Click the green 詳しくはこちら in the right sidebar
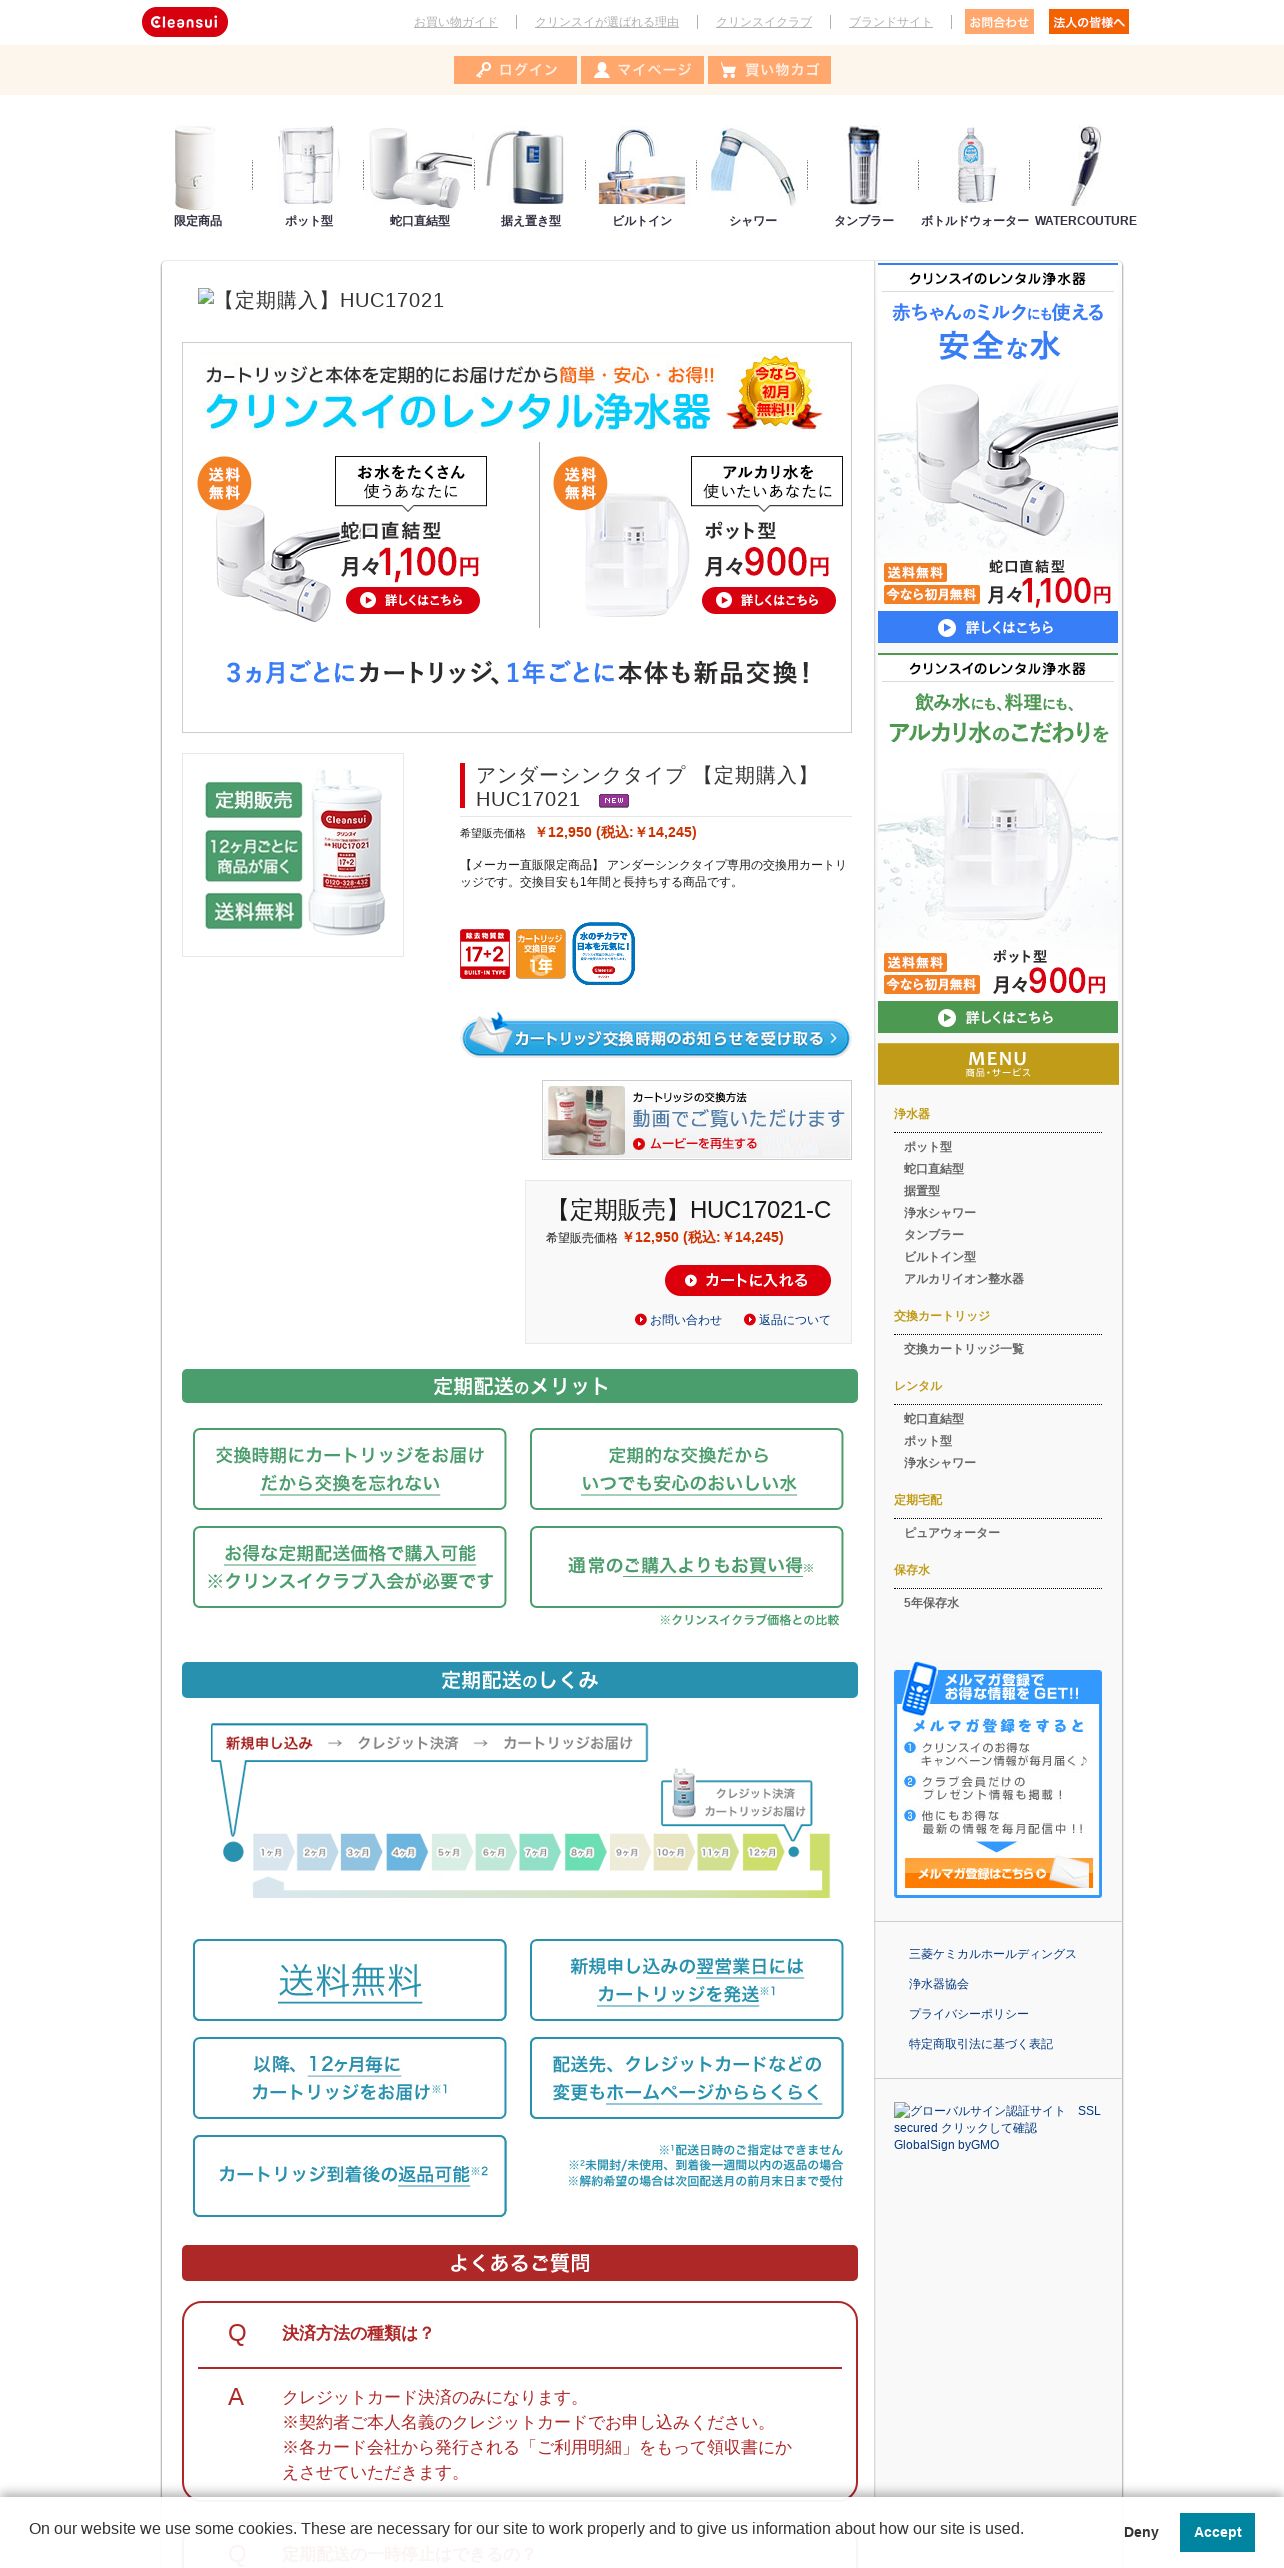This screenshot has height=2568, width=1284. (998, 1018)
